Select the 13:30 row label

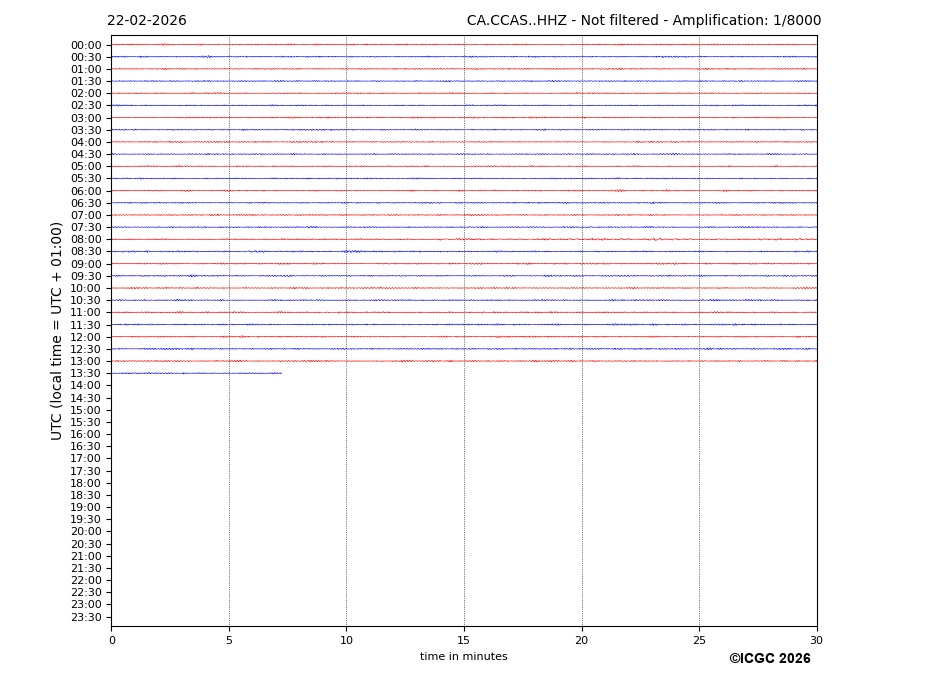pyautogui.click(x=86, y=374)
